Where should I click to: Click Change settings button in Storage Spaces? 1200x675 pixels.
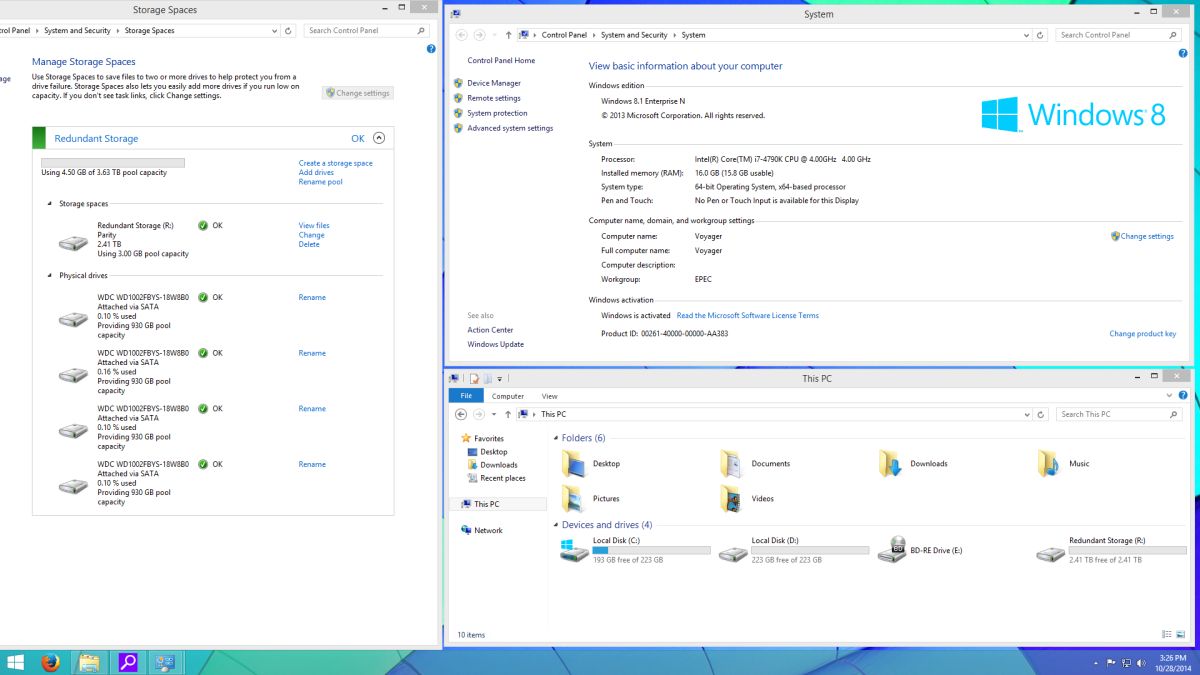[358, 93]
